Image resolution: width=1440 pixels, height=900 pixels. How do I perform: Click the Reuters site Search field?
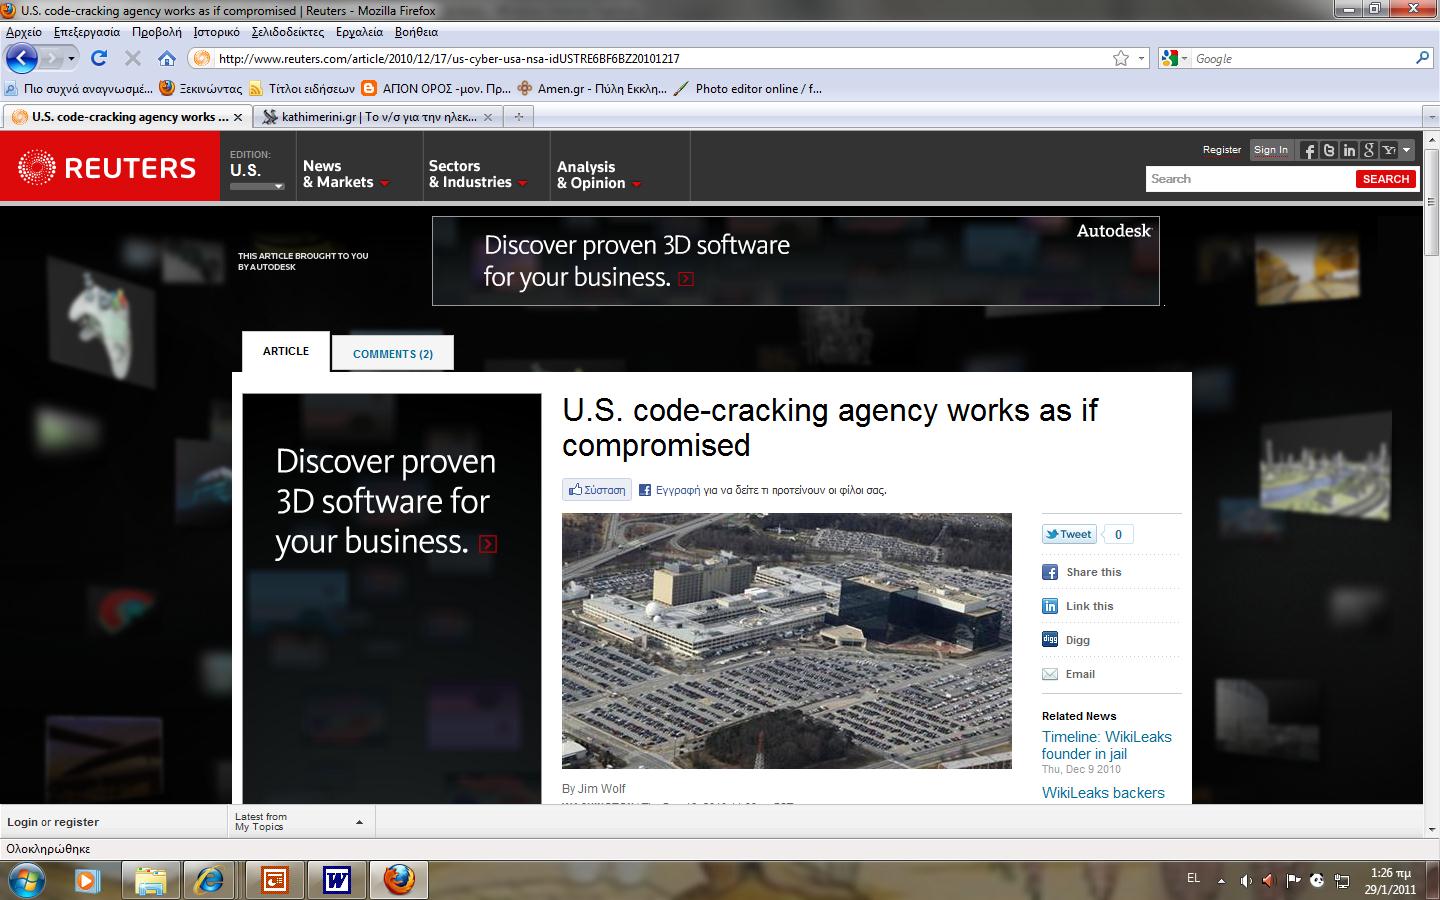pos(1250,179)
